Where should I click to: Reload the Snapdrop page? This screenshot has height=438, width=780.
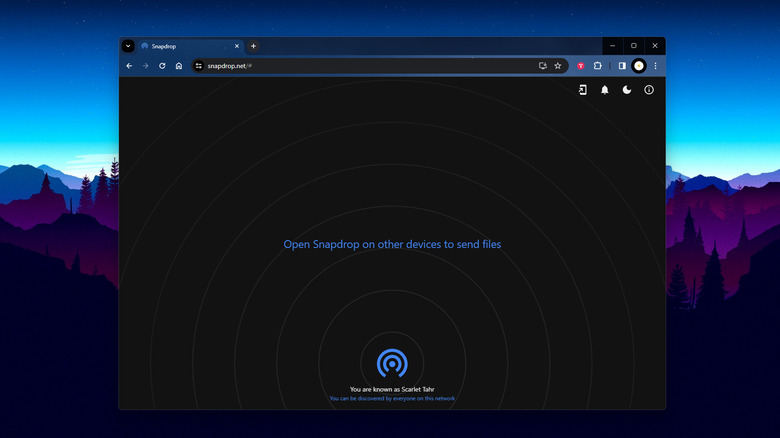click(x=162, y=66)
